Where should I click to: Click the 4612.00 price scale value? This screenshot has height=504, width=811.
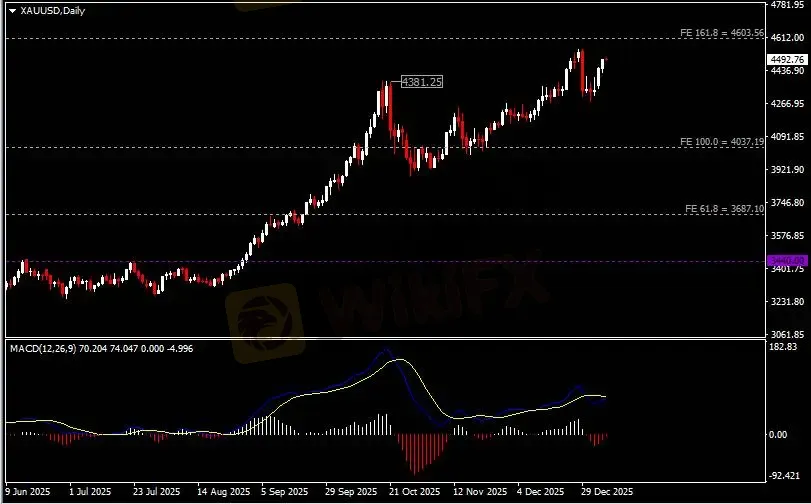[787, 38]
